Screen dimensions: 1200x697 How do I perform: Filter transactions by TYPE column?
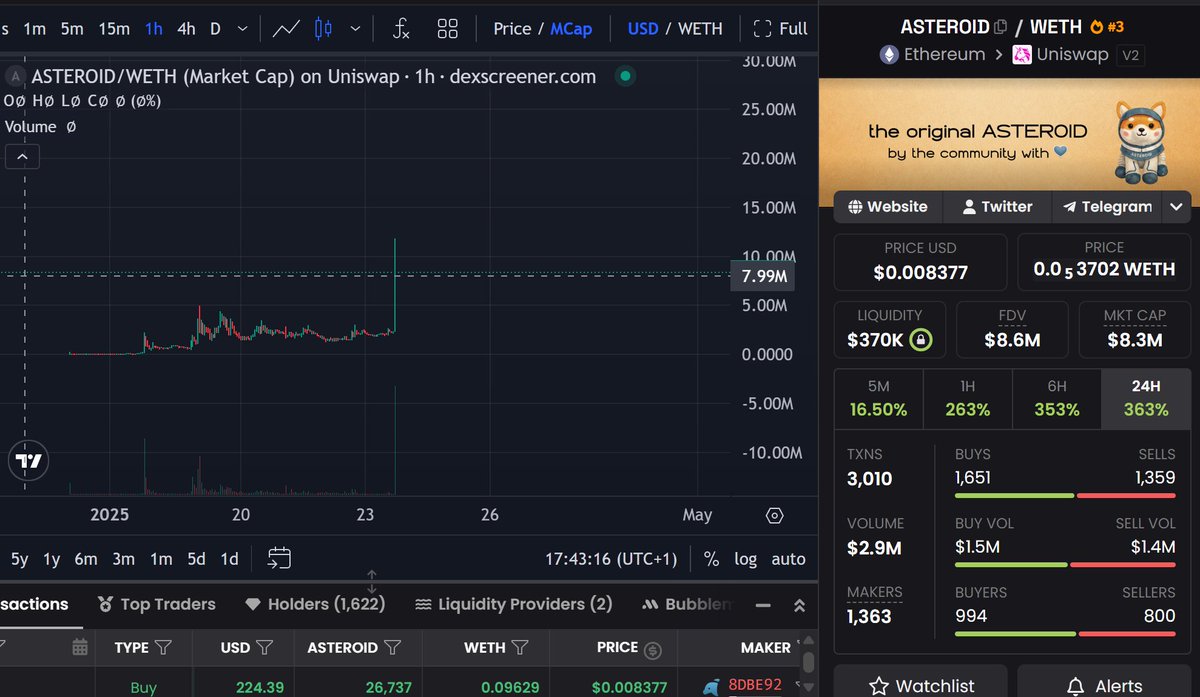(163, 648)
